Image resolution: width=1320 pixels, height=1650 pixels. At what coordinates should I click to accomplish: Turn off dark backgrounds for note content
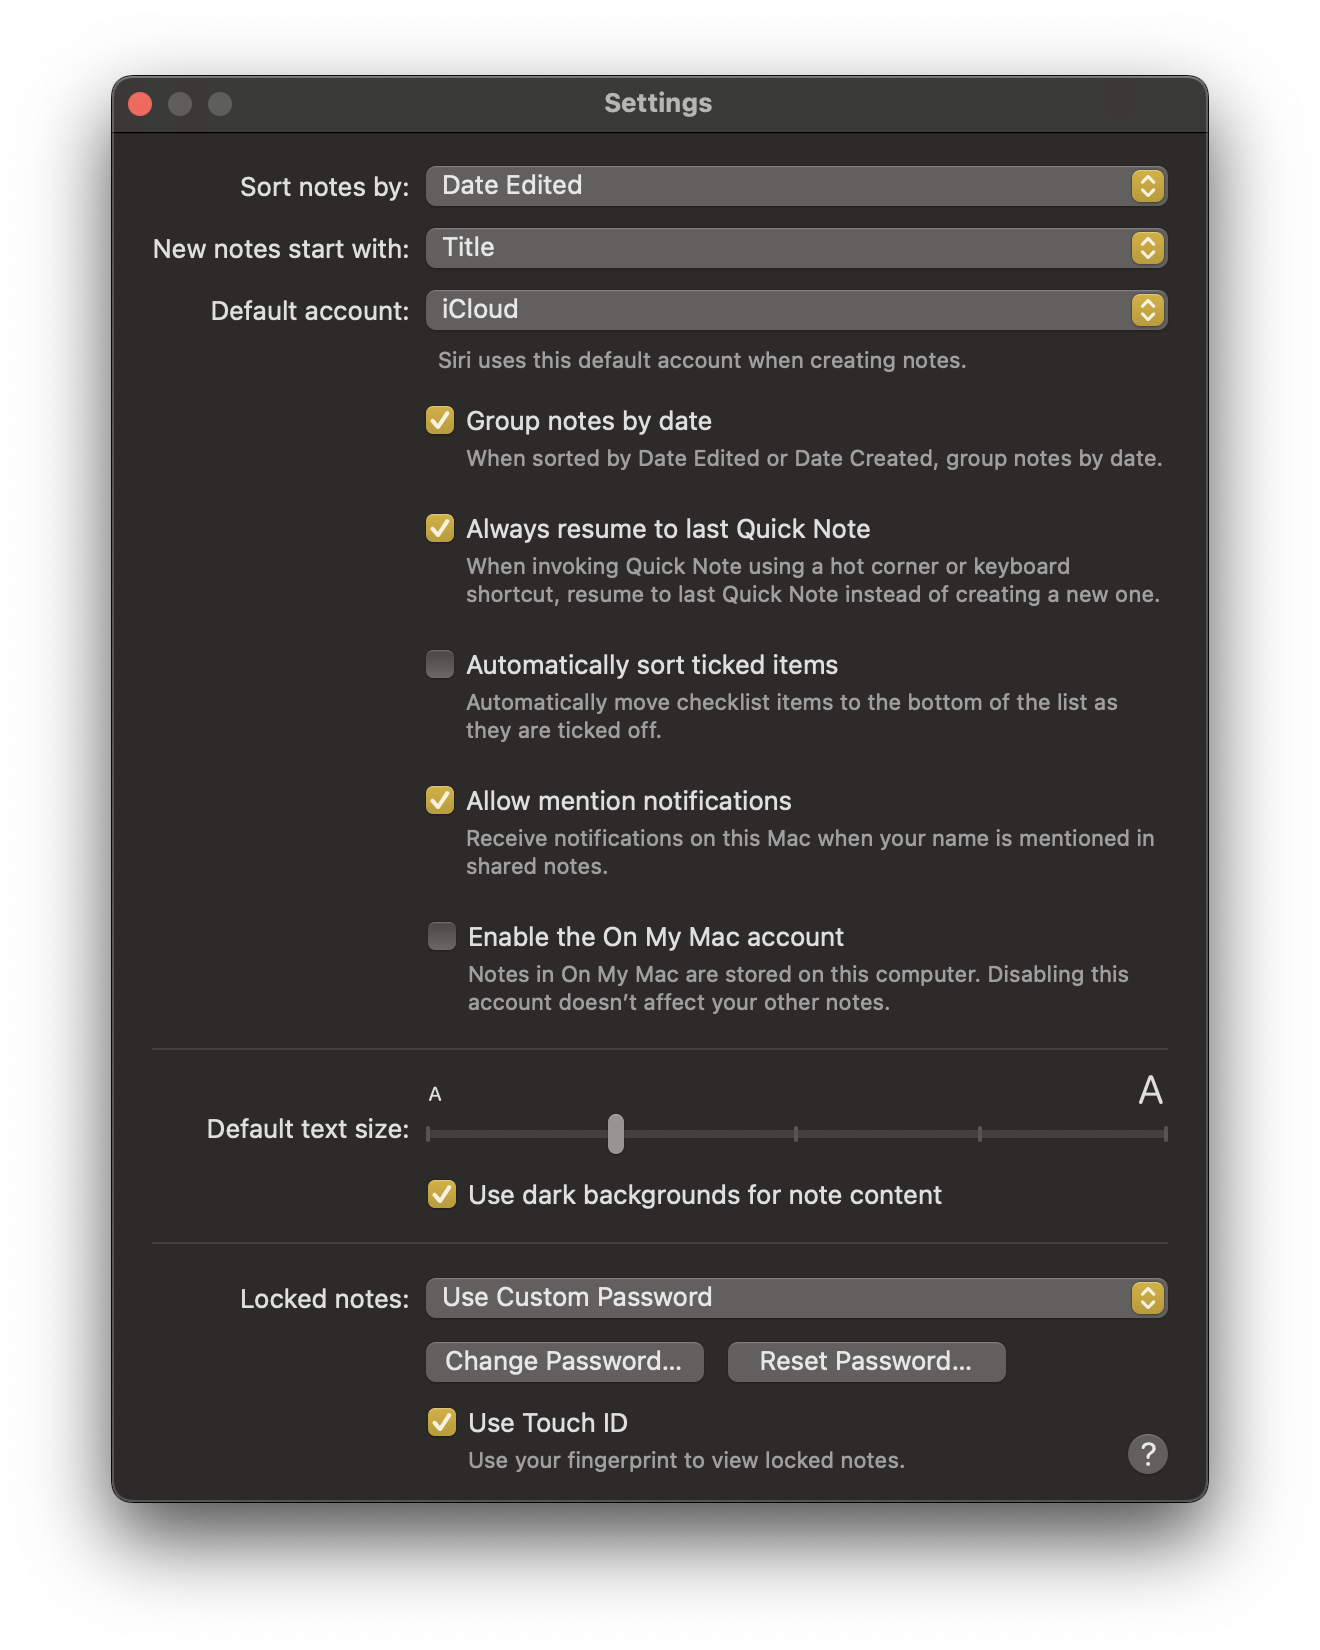pos(442,1195)
